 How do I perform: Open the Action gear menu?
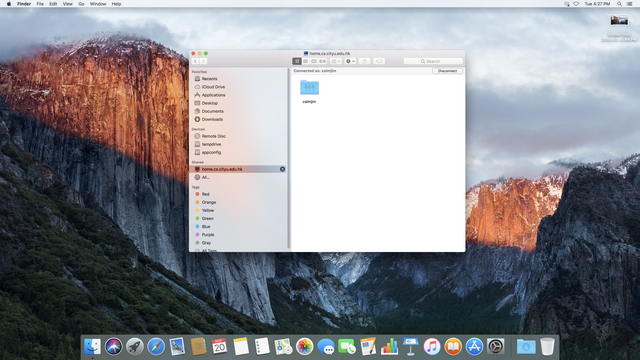coord(350,61)
